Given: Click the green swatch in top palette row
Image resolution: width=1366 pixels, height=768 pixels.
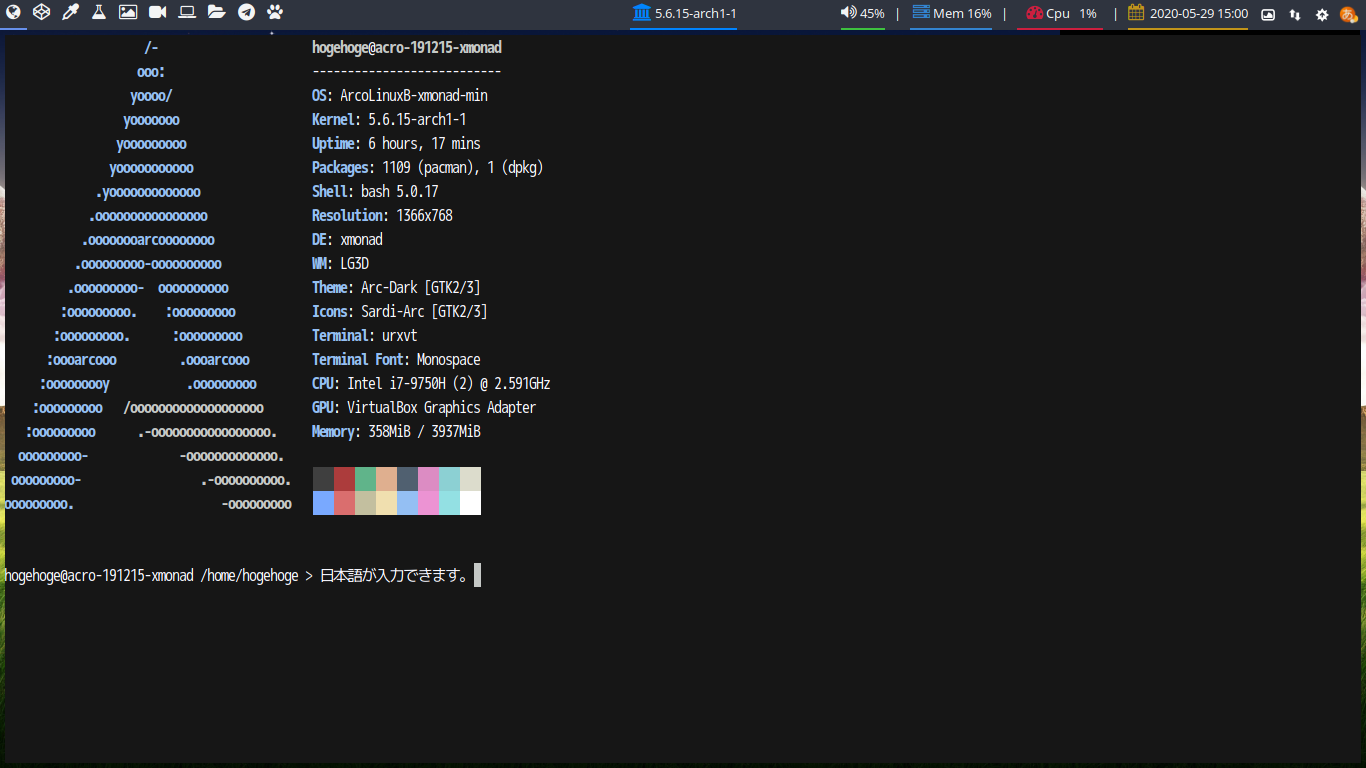Looking at the screenshot, I should coord(365,479).
